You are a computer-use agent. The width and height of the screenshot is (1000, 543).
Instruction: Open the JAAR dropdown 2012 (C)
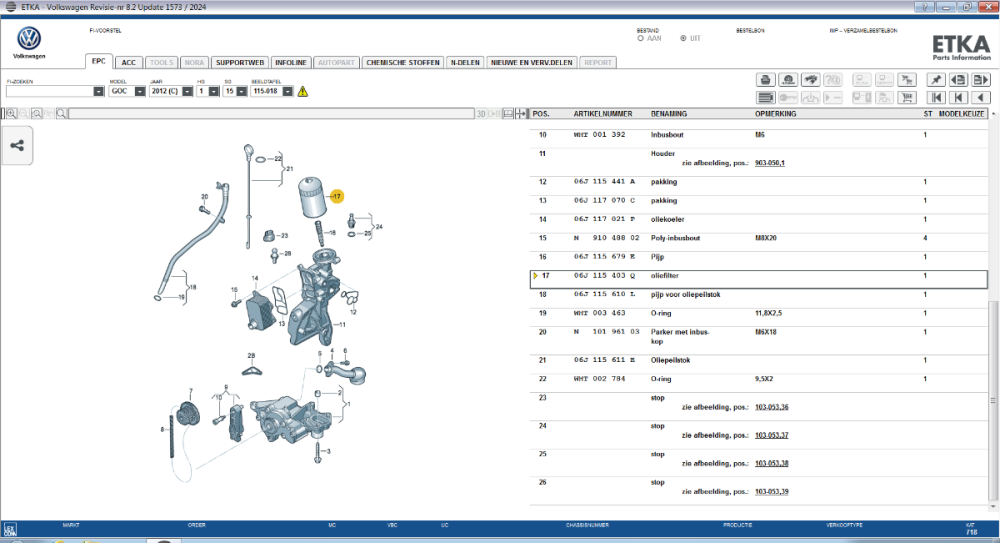coord(187,91)
